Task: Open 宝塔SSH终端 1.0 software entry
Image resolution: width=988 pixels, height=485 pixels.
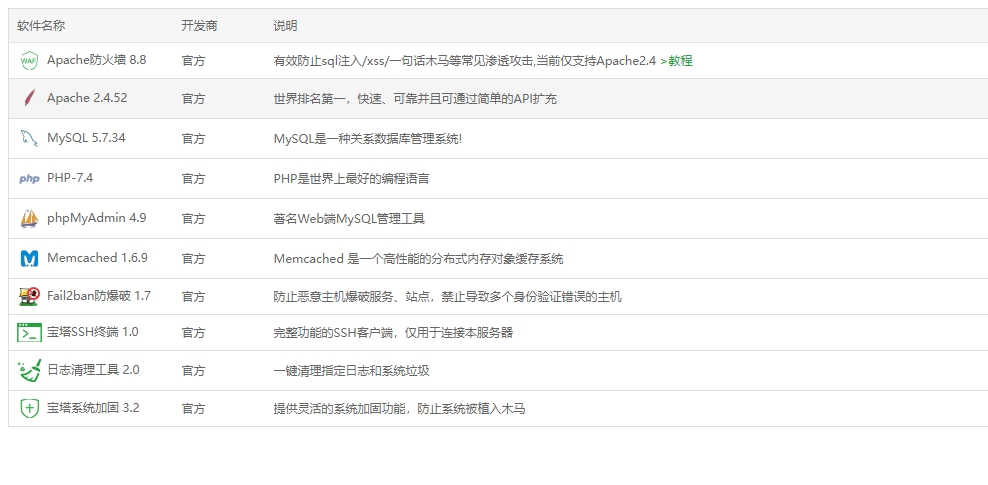Action: point(93,331)
